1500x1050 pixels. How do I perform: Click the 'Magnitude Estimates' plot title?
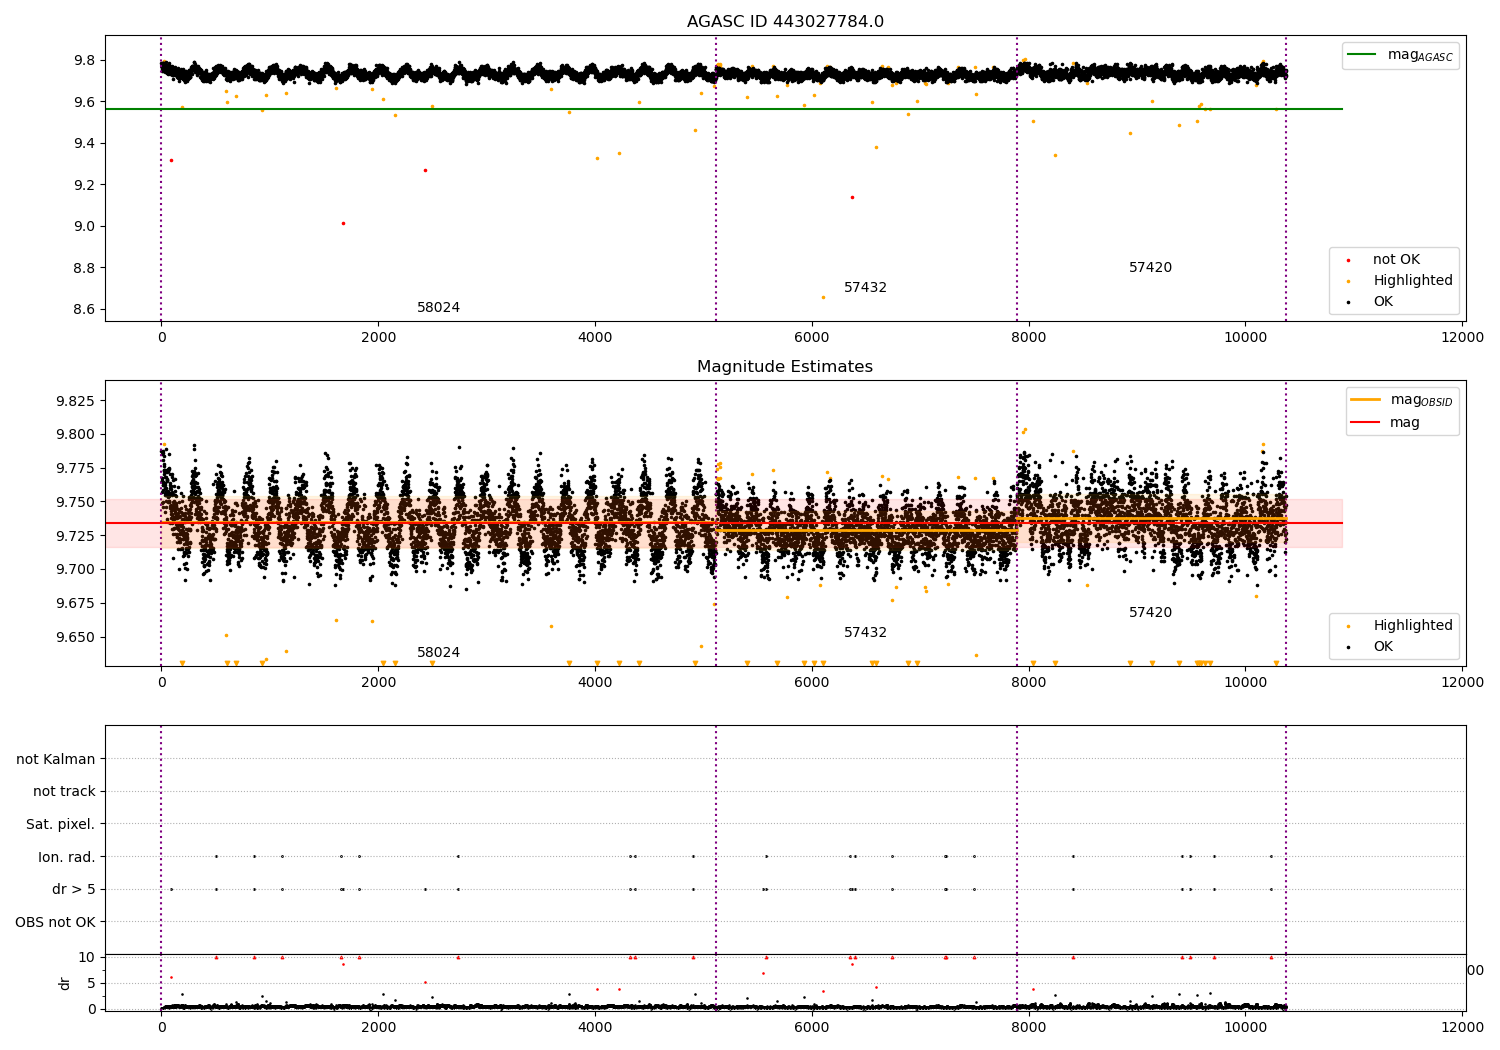click(x=785, y=367)
